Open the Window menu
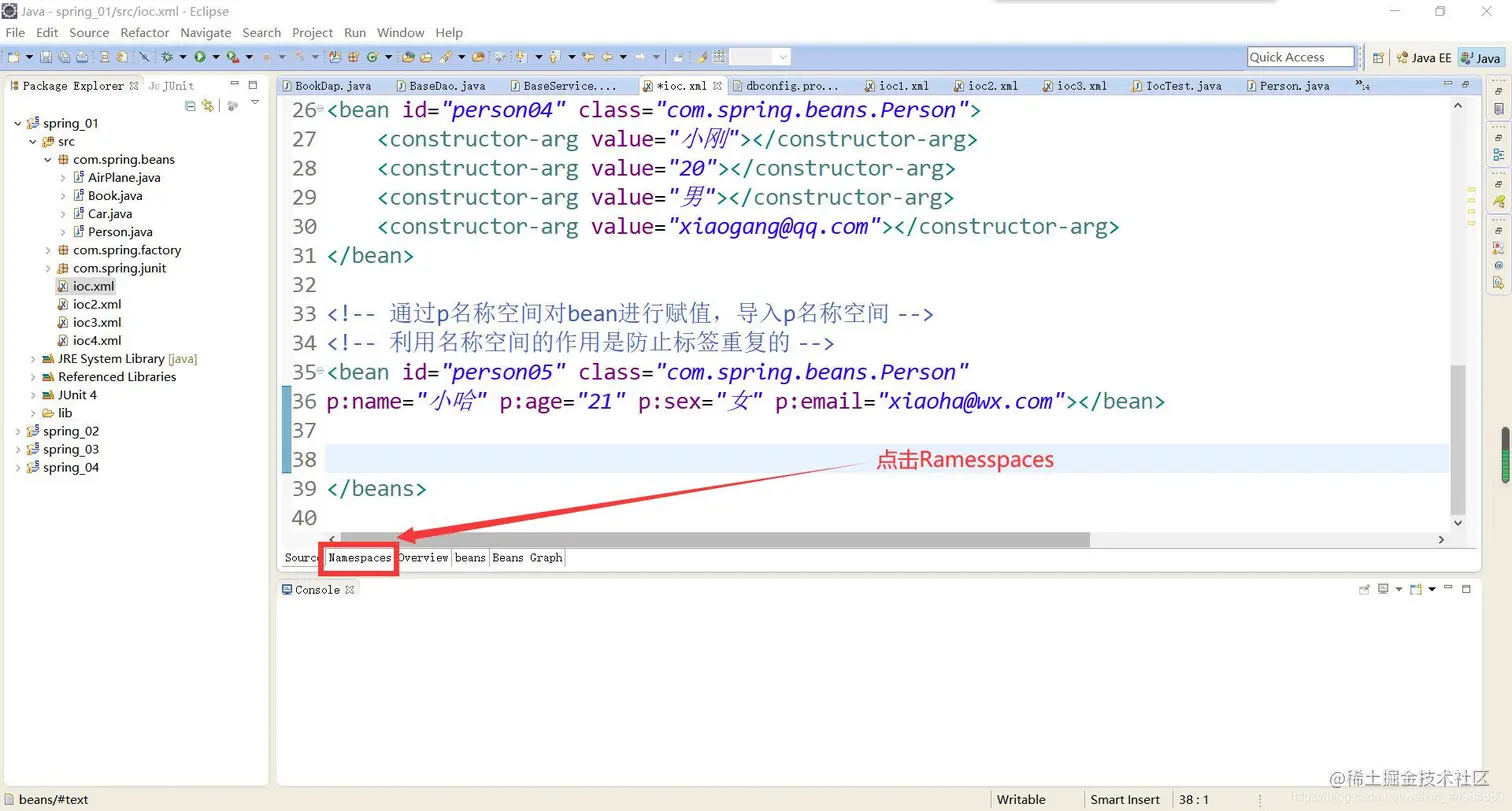 [401, 33]
